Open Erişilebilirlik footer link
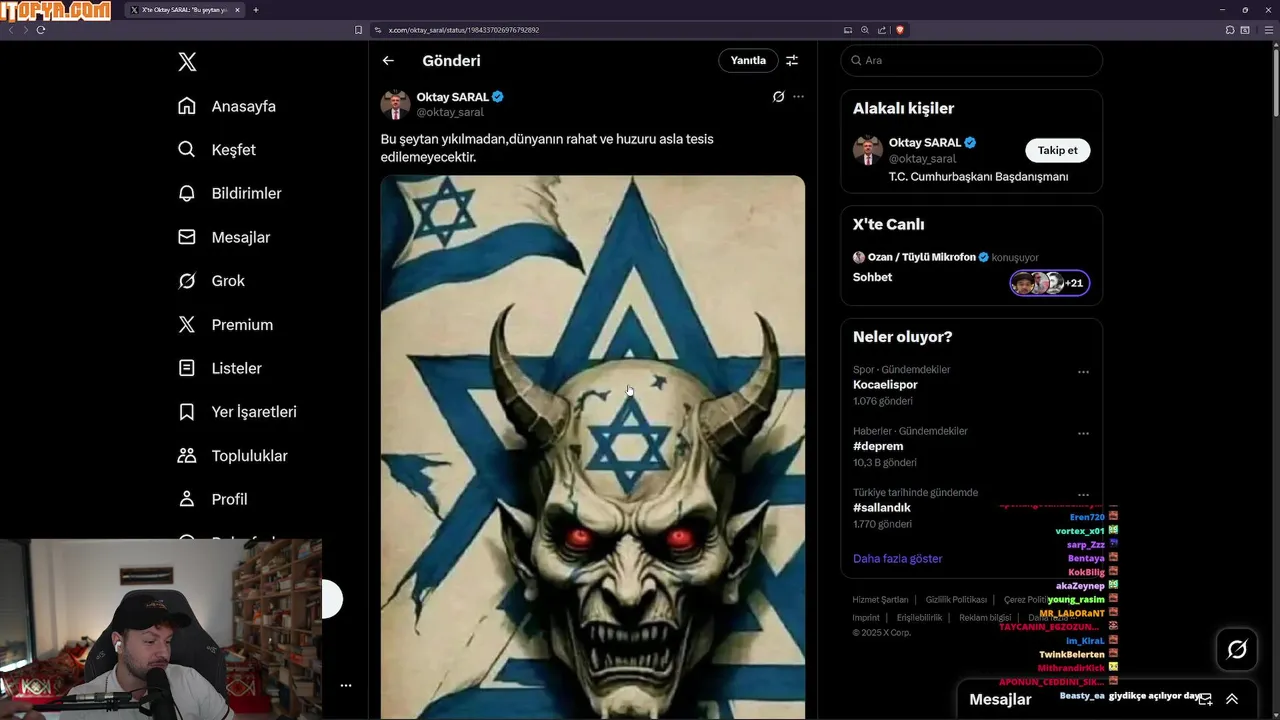 pos(919,618)
